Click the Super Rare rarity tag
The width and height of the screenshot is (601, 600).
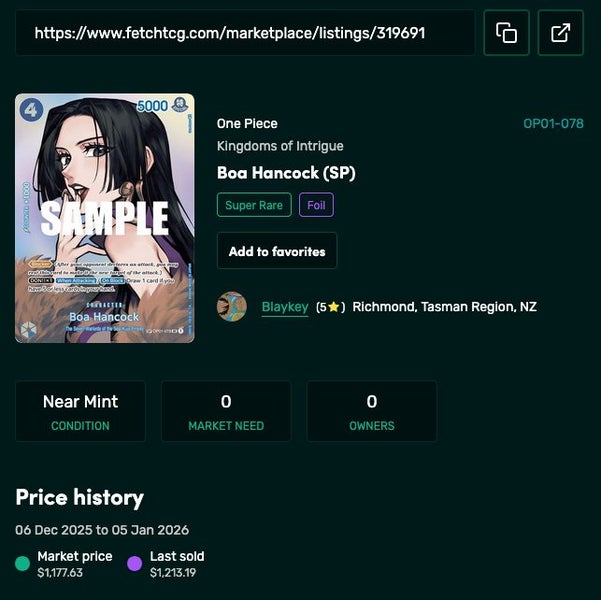tap(254, 205)
